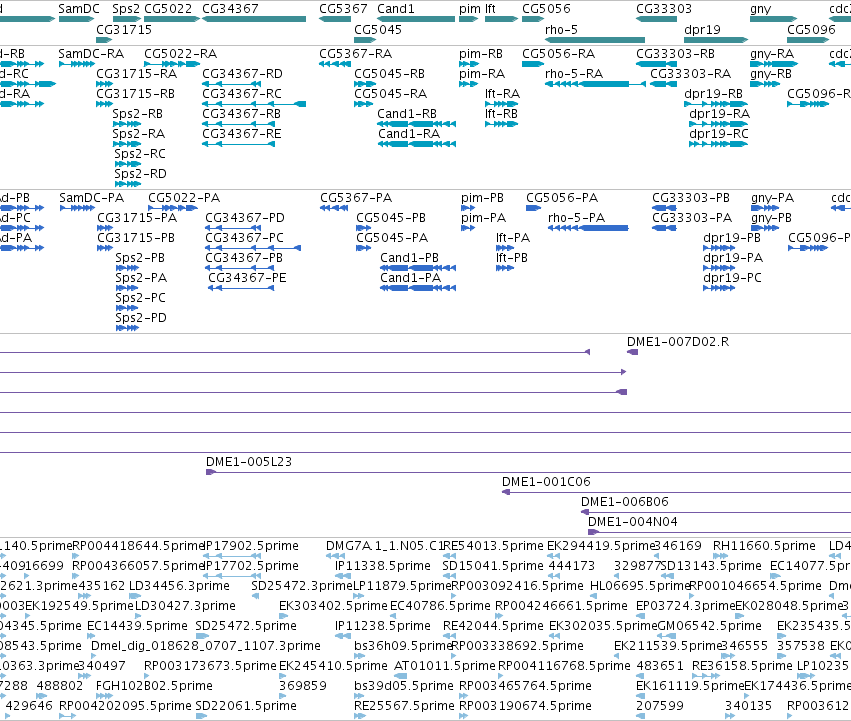Click EST LD34456.3prime
Image resolution: width=851 pixels, height=721 pixels.
coord(179,586)
